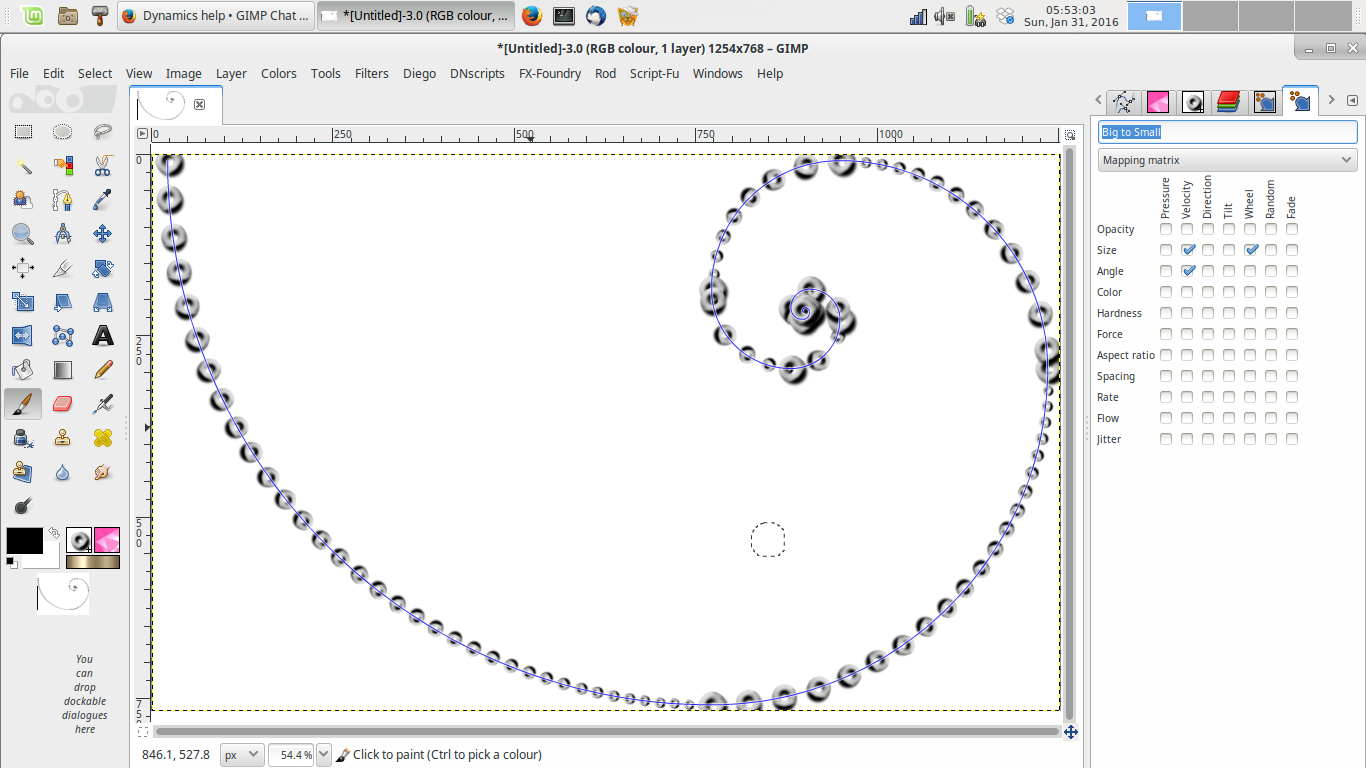Pick the Clone stamp tool

(62, 438)
